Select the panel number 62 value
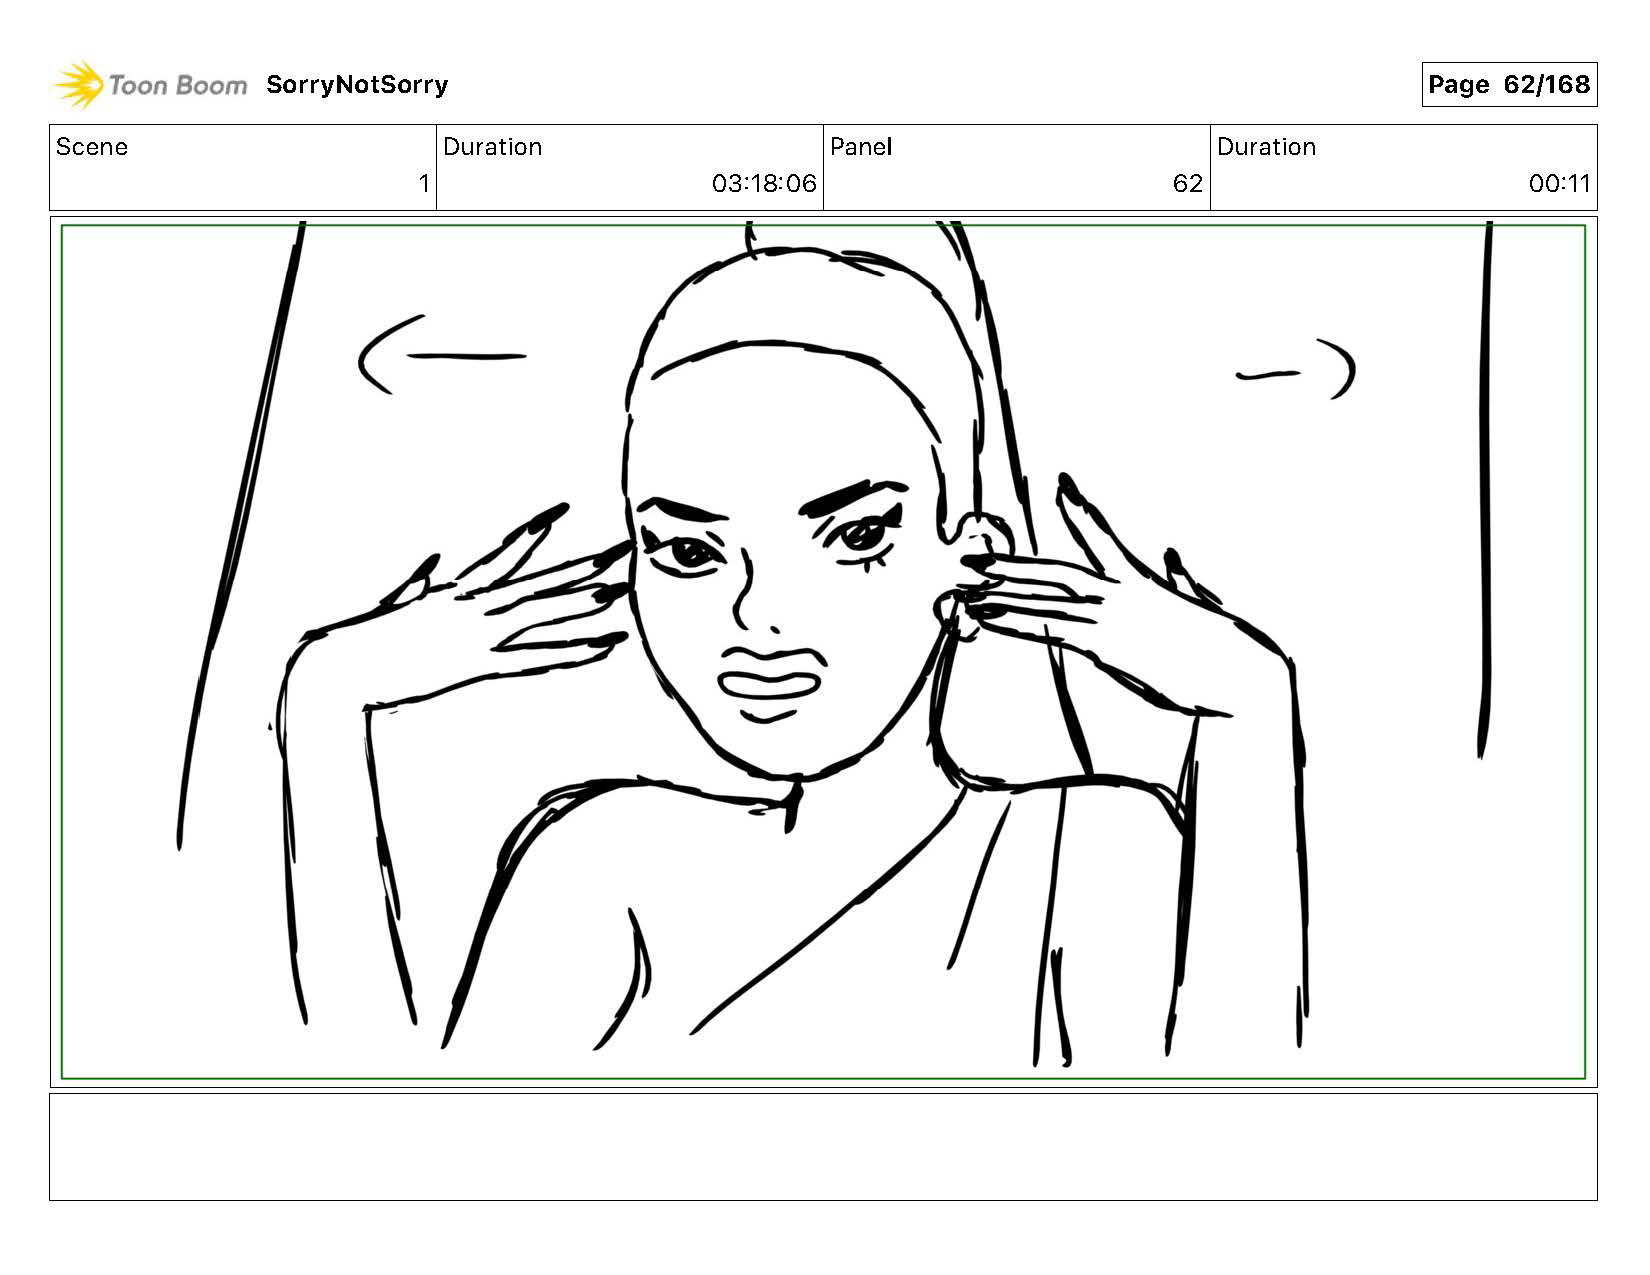Screen dimensions: 1650x1275 pos(1188,184)
